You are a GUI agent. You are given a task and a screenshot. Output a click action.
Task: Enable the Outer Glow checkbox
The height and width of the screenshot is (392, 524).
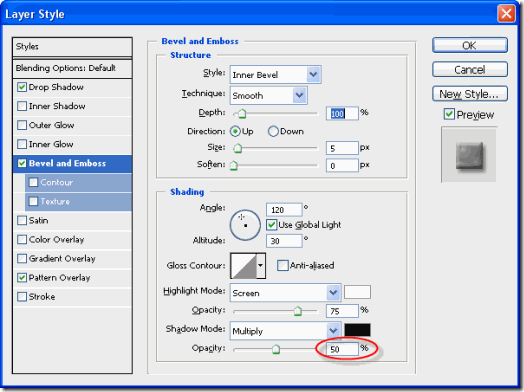[x=22, y=125]
